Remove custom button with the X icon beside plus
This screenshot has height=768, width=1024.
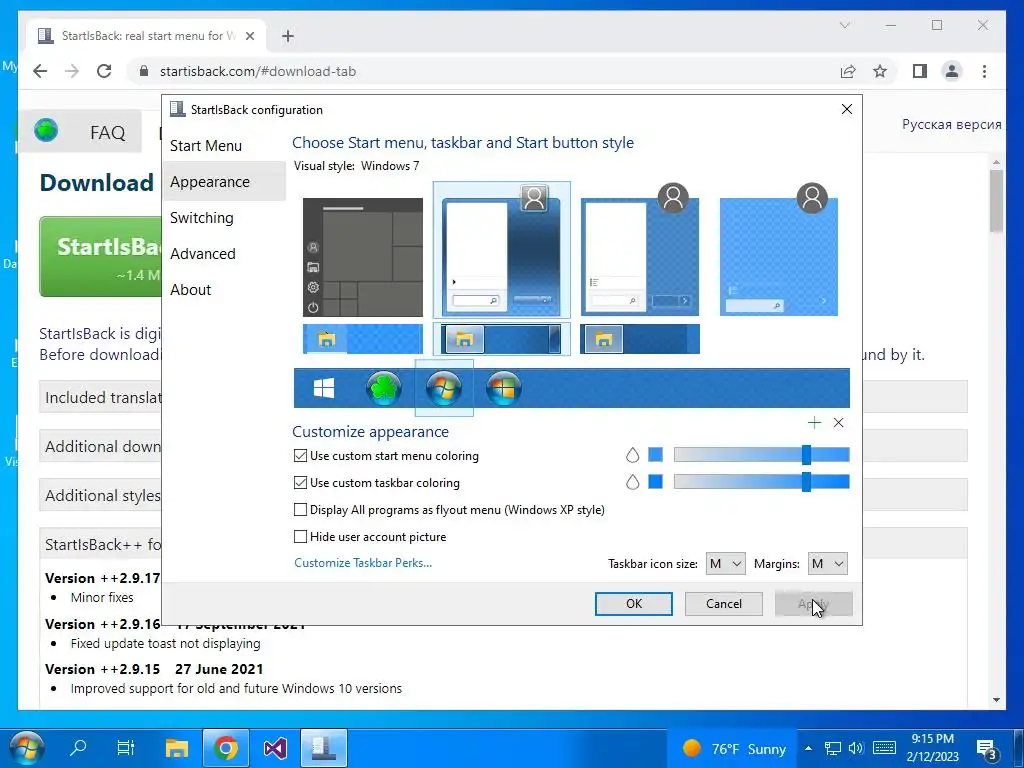[839, 423]
